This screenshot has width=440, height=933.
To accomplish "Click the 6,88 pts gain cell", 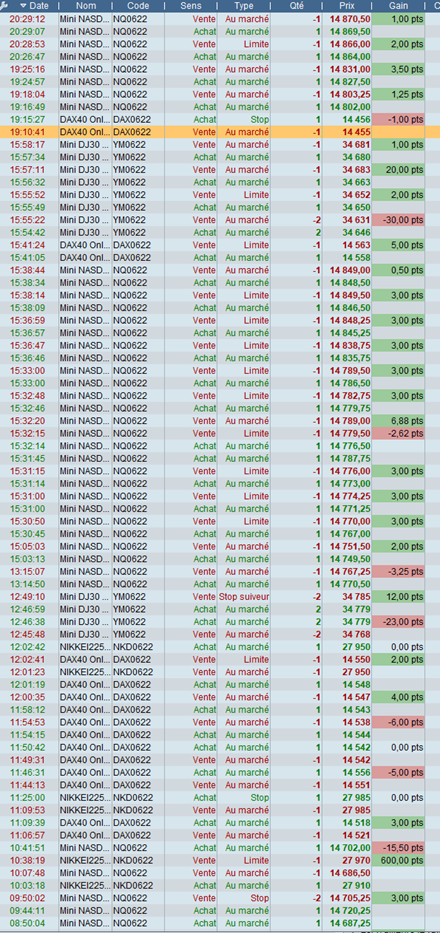I will coord(398,421).
